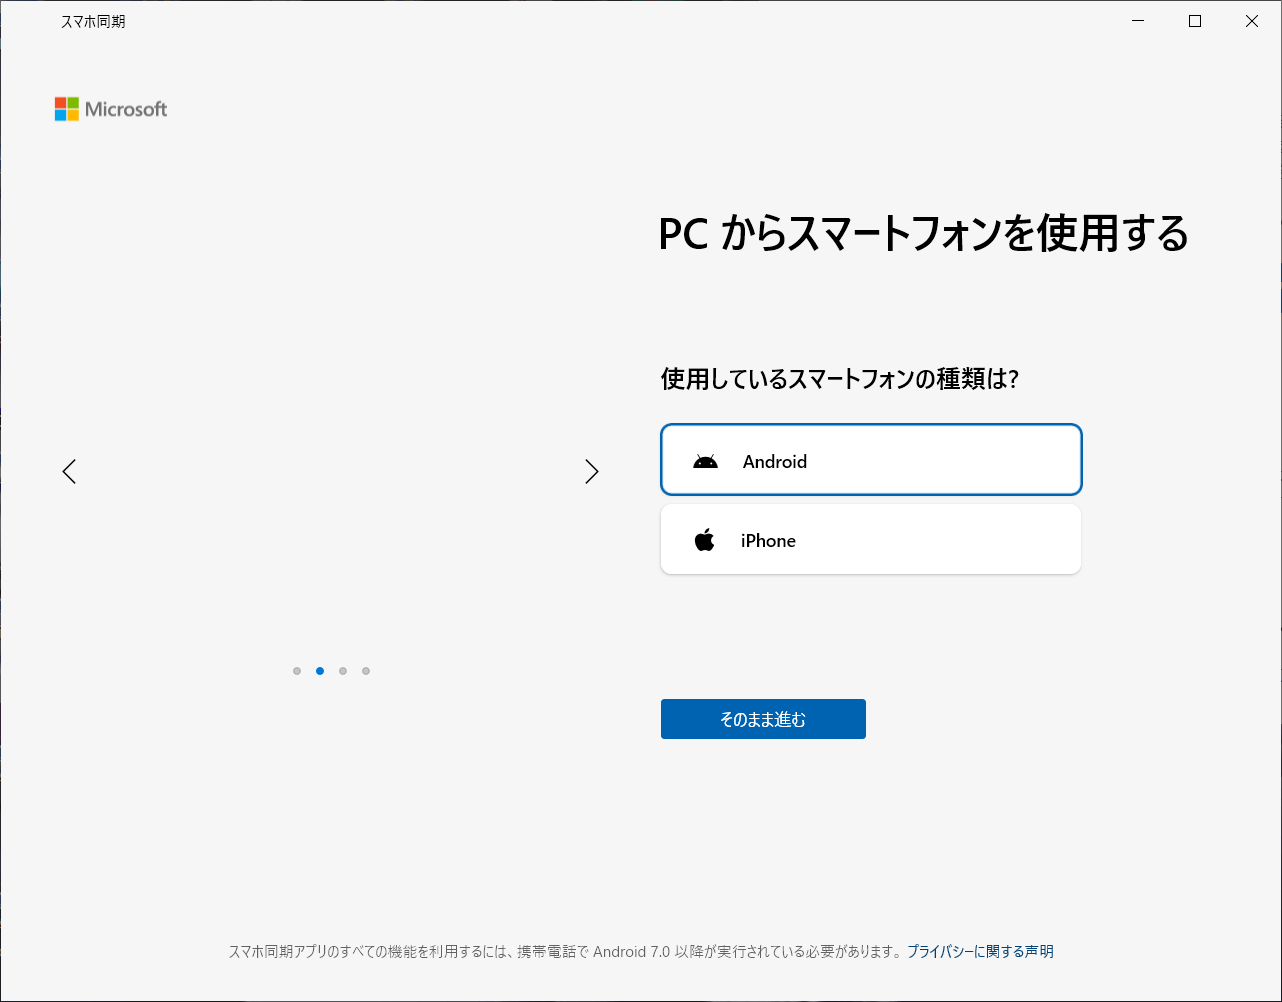Go to the previous carousel slide
1282x1002 pixels.
[x=69, y=471]
